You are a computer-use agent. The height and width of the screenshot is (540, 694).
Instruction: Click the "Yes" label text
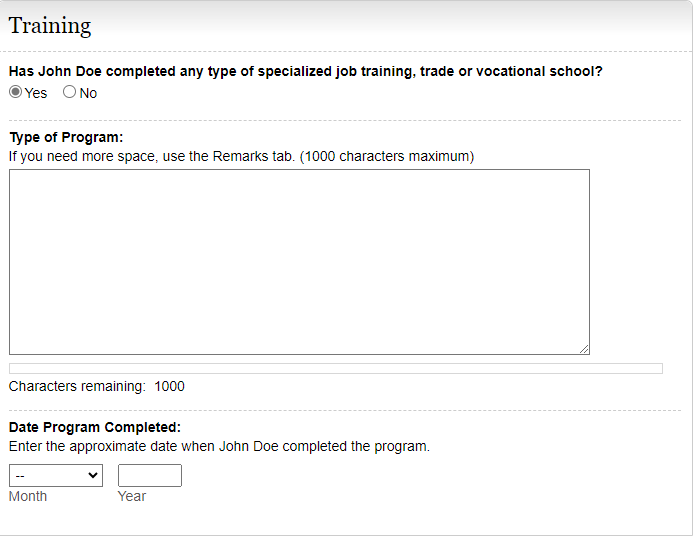36,93
